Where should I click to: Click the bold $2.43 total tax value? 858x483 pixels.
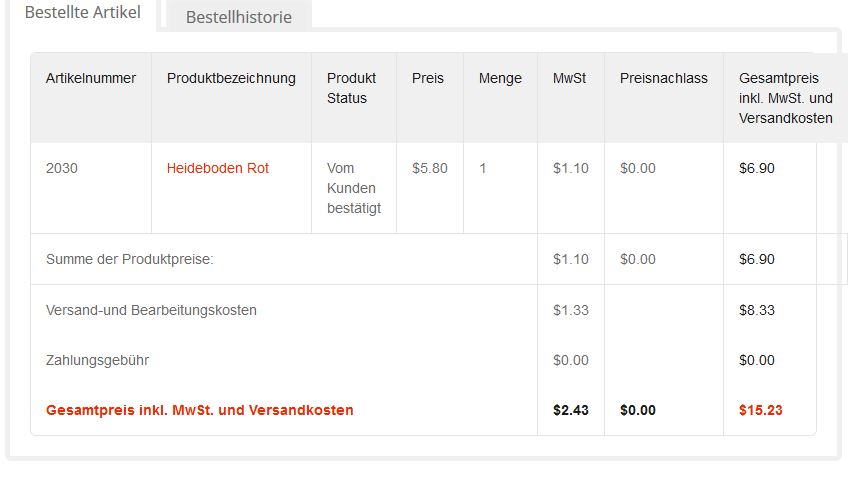tap(571, 410)
